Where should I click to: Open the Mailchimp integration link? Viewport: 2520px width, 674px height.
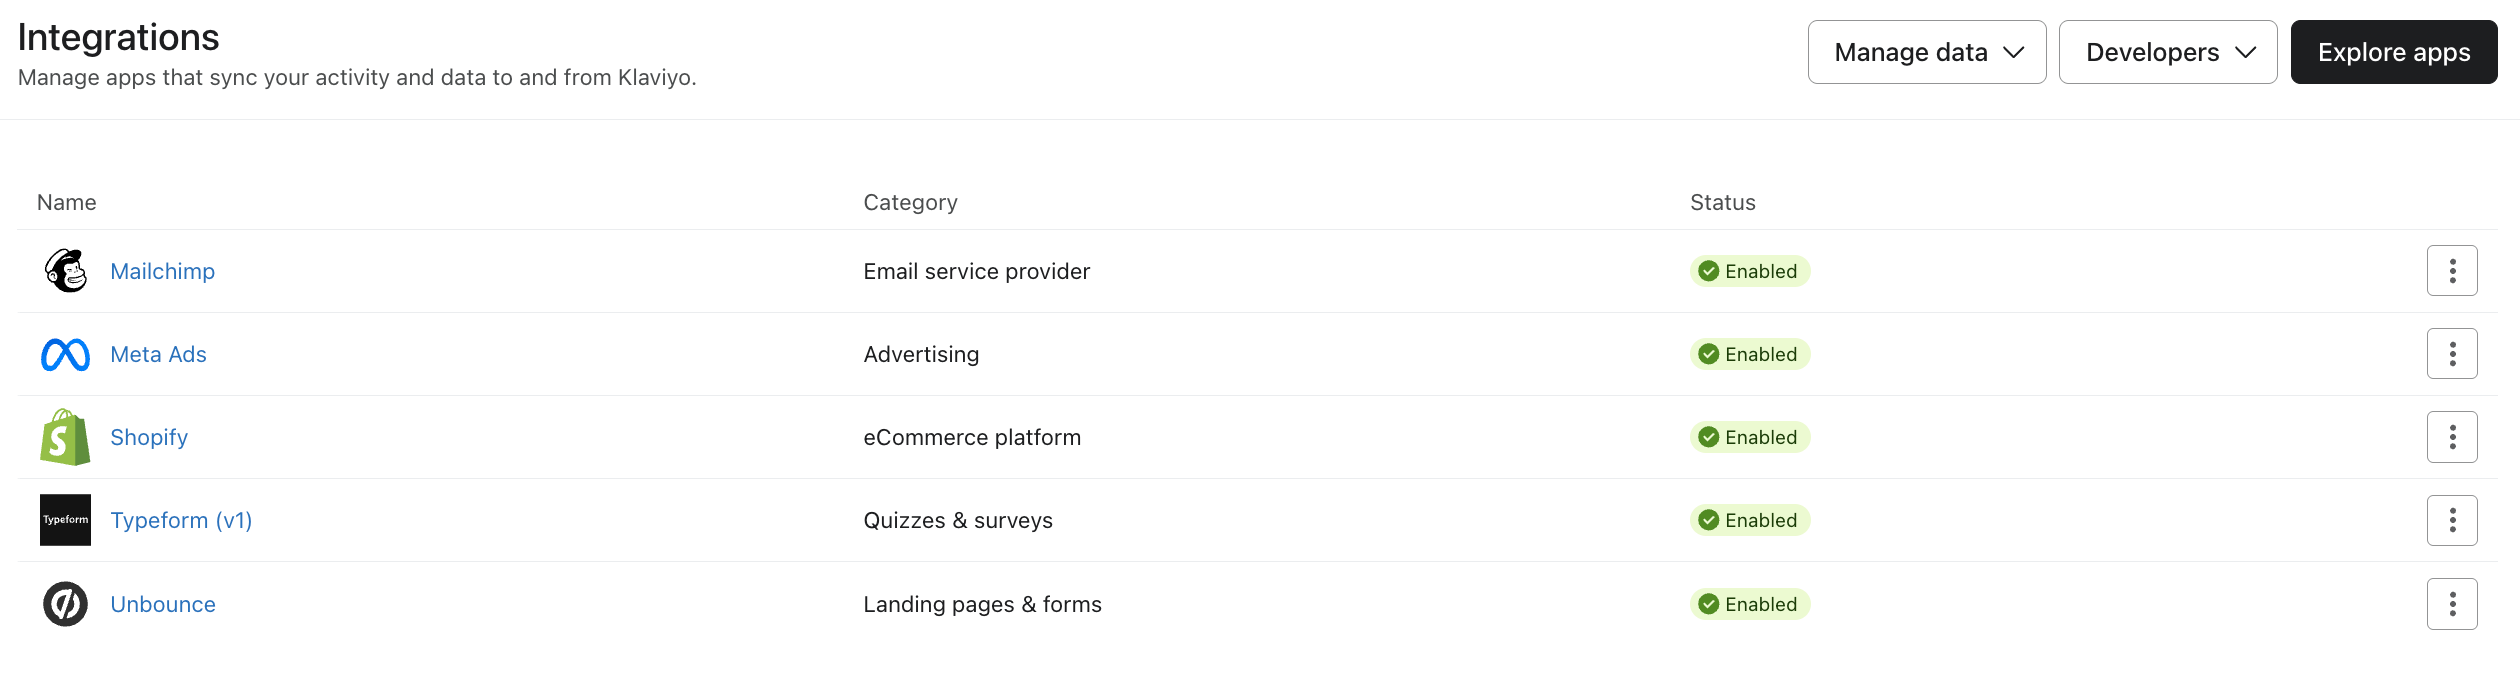click(162, 271)
